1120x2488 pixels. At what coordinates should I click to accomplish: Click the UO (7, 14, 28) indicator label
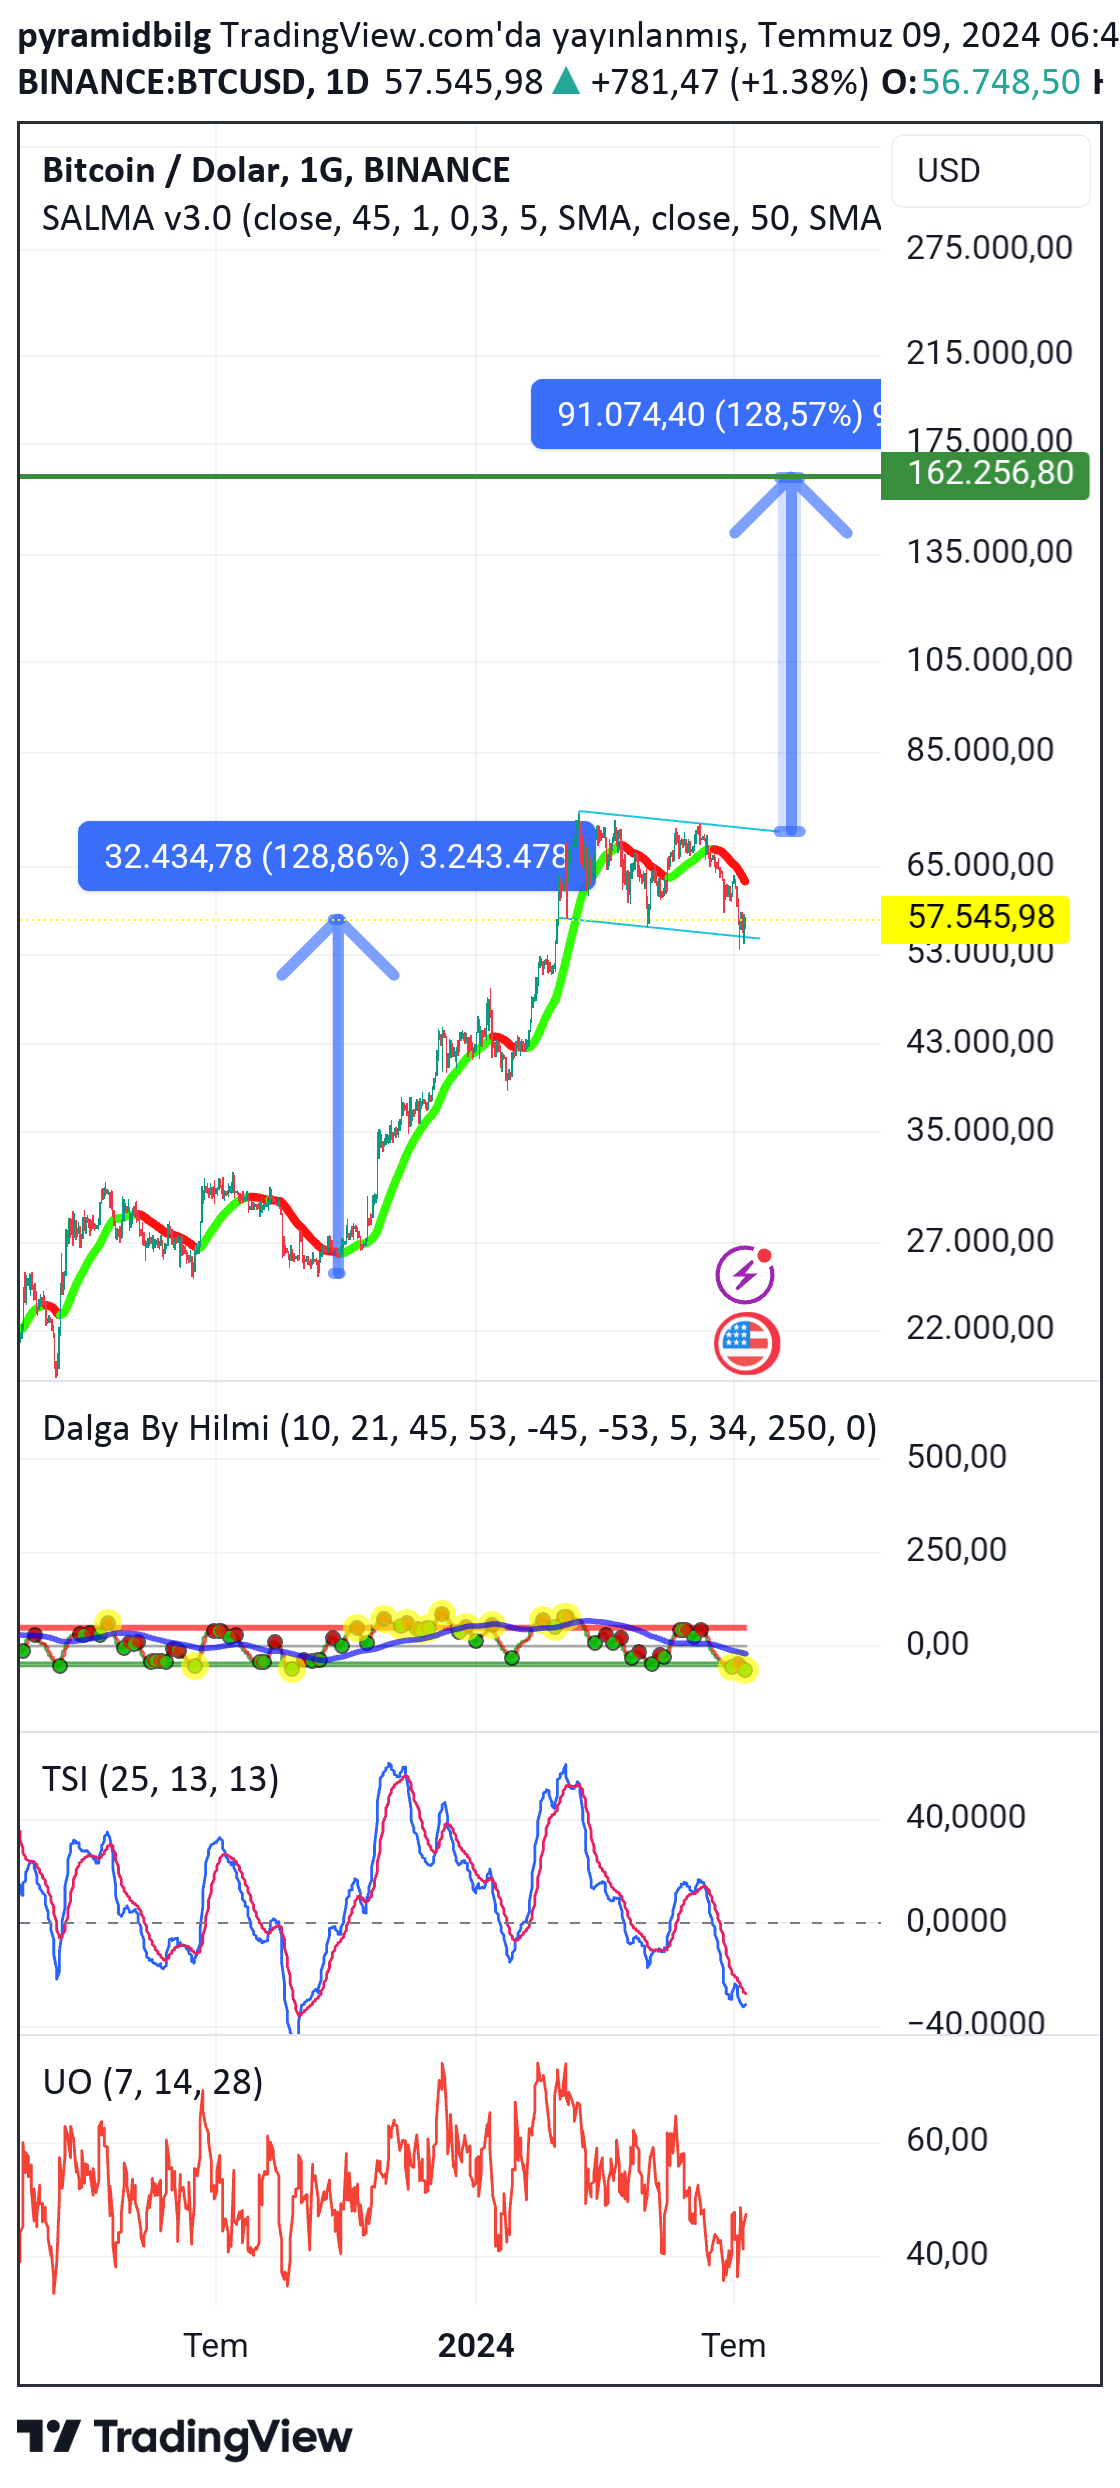click(153, 2082)
